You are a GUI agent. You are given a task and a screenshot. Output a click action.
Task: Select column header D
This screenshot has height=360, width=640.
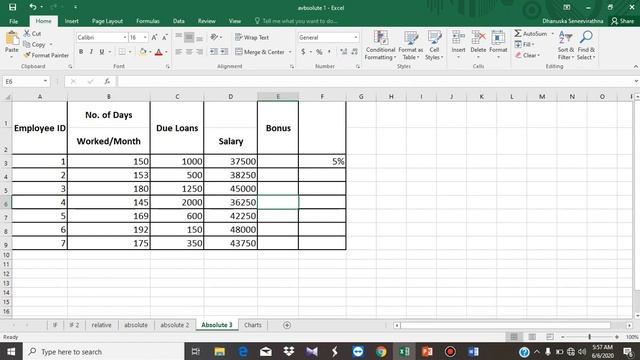coord(231,96)
